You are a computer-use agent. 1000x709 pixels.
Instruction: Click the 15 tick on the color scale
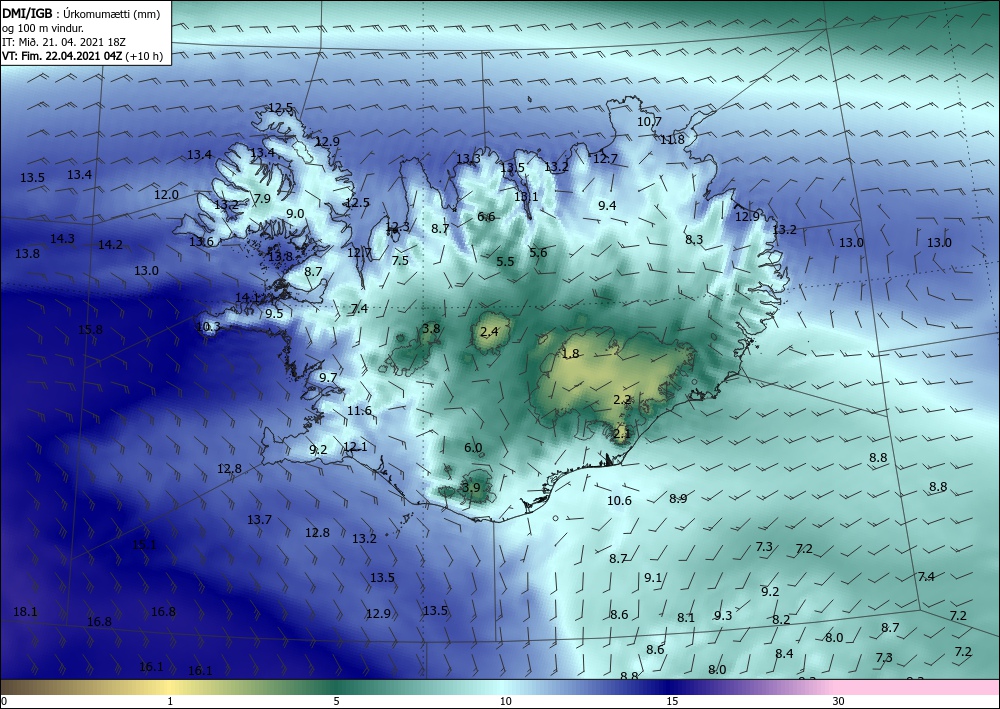672,702
